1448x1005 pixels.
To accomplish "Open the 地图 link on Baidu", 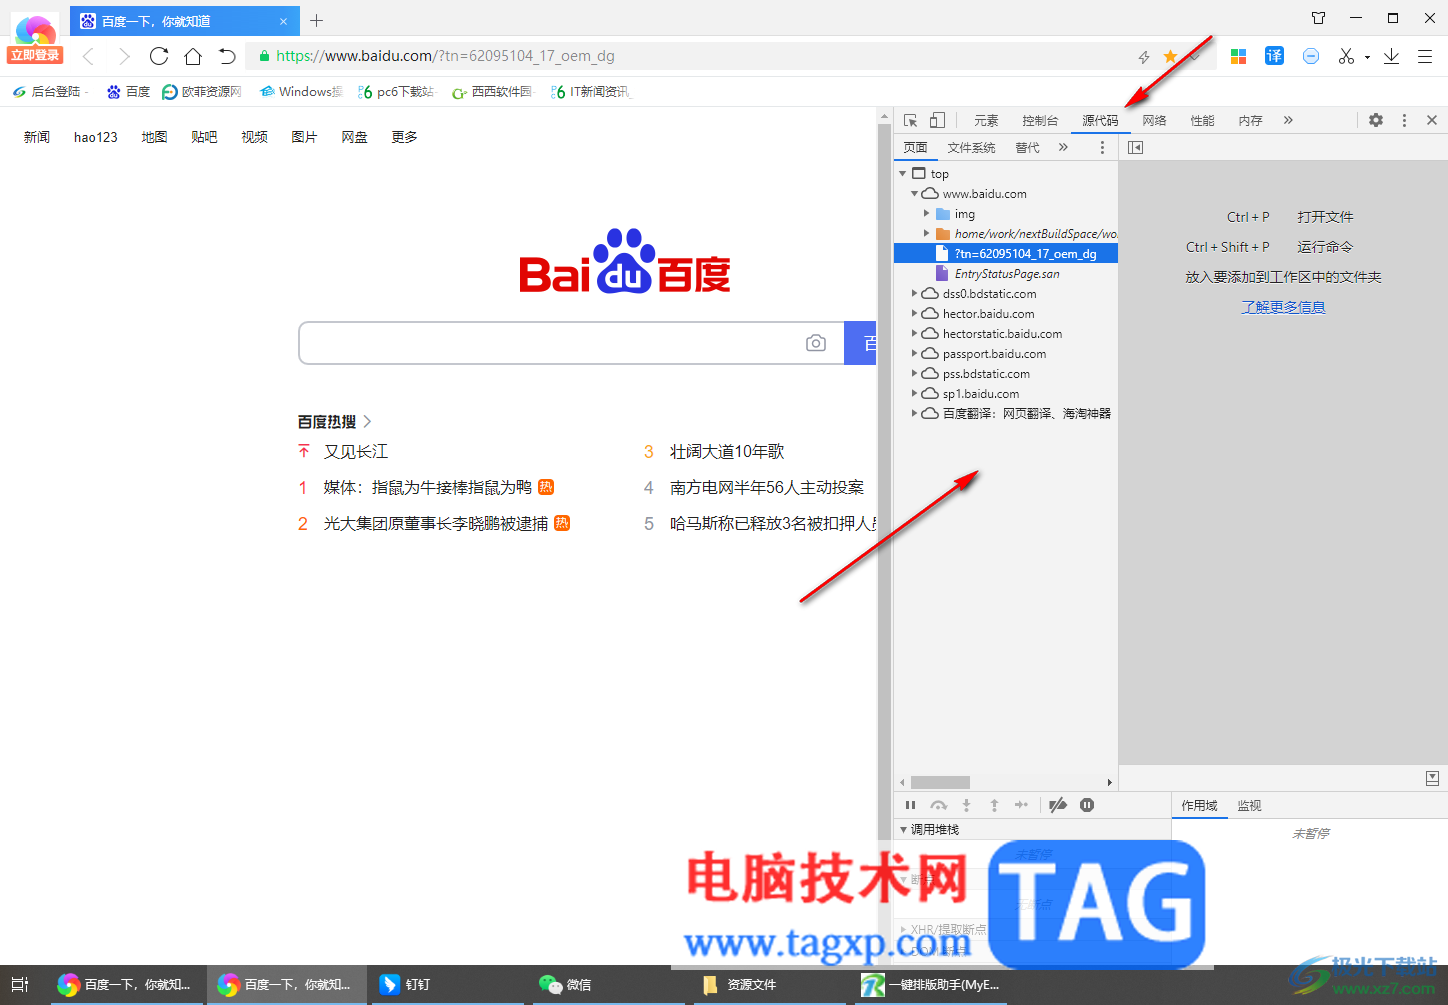I will coord(154,137).
